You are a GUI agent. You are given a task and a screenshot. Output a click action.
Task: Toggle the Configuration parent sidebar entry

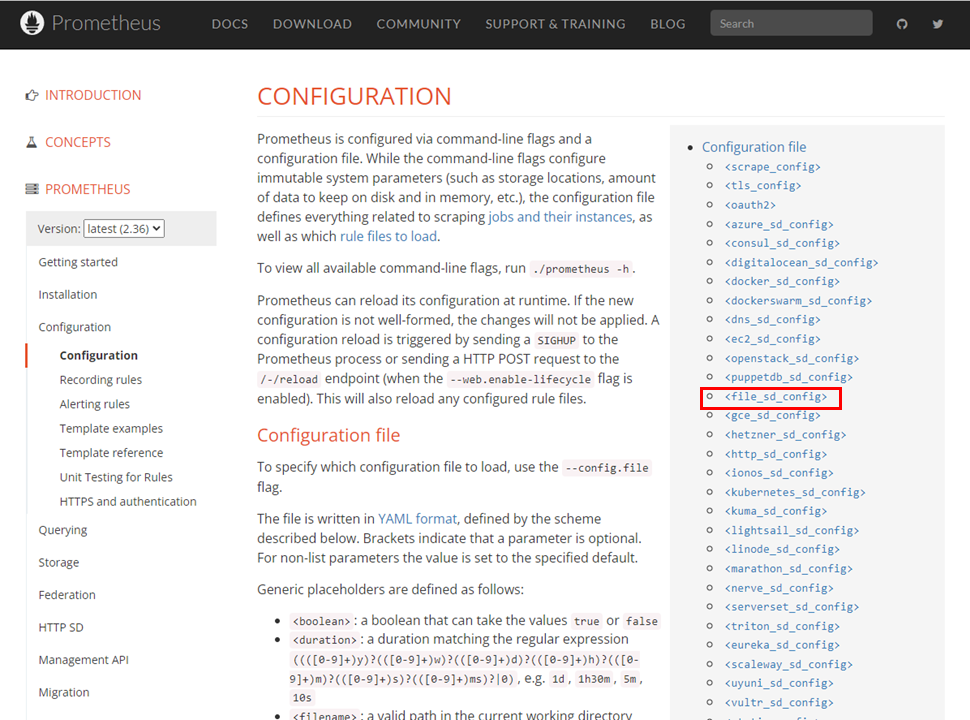[74, 327]
